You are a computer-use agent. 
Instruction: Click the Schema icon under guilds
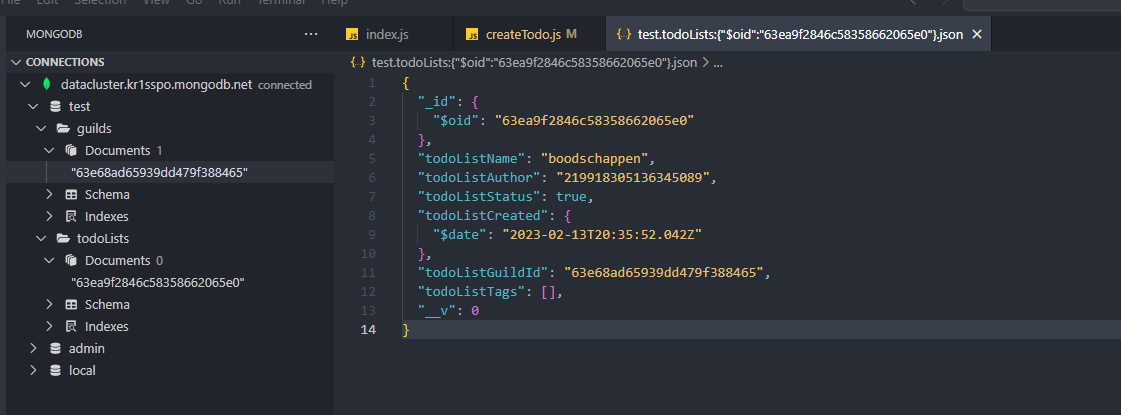pyautogui.click(x=71, y=194)
